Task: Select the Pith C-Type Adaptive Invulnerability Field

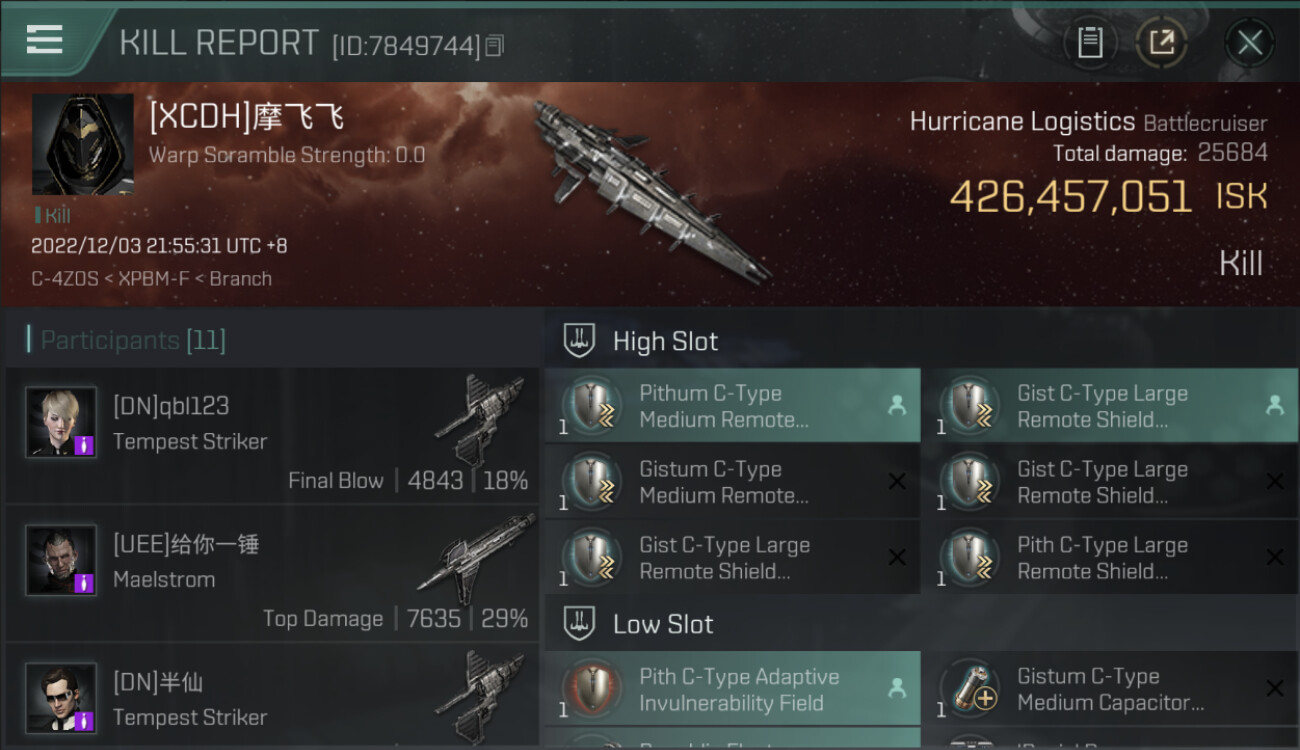Action: coord(732,689)
